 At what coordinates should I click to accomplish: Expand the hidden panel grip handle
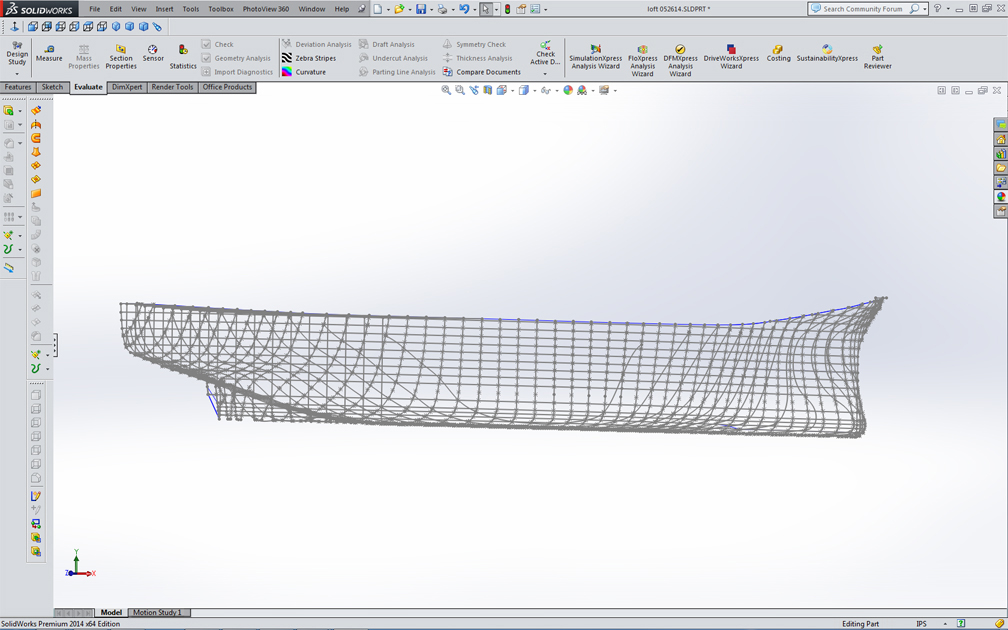(55, 345)
